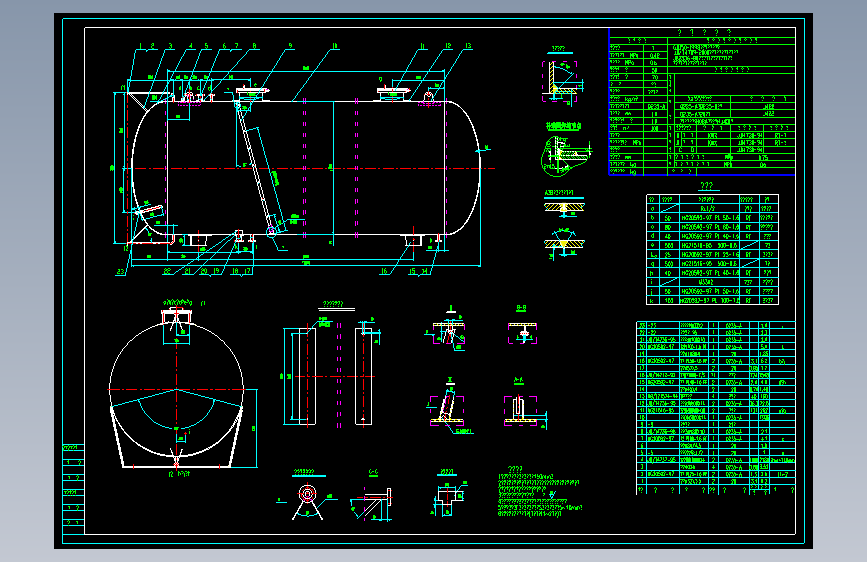Click part balloon number 11 above tank
The width and height of the screenshot is (867, 562).
coord(423,46)
